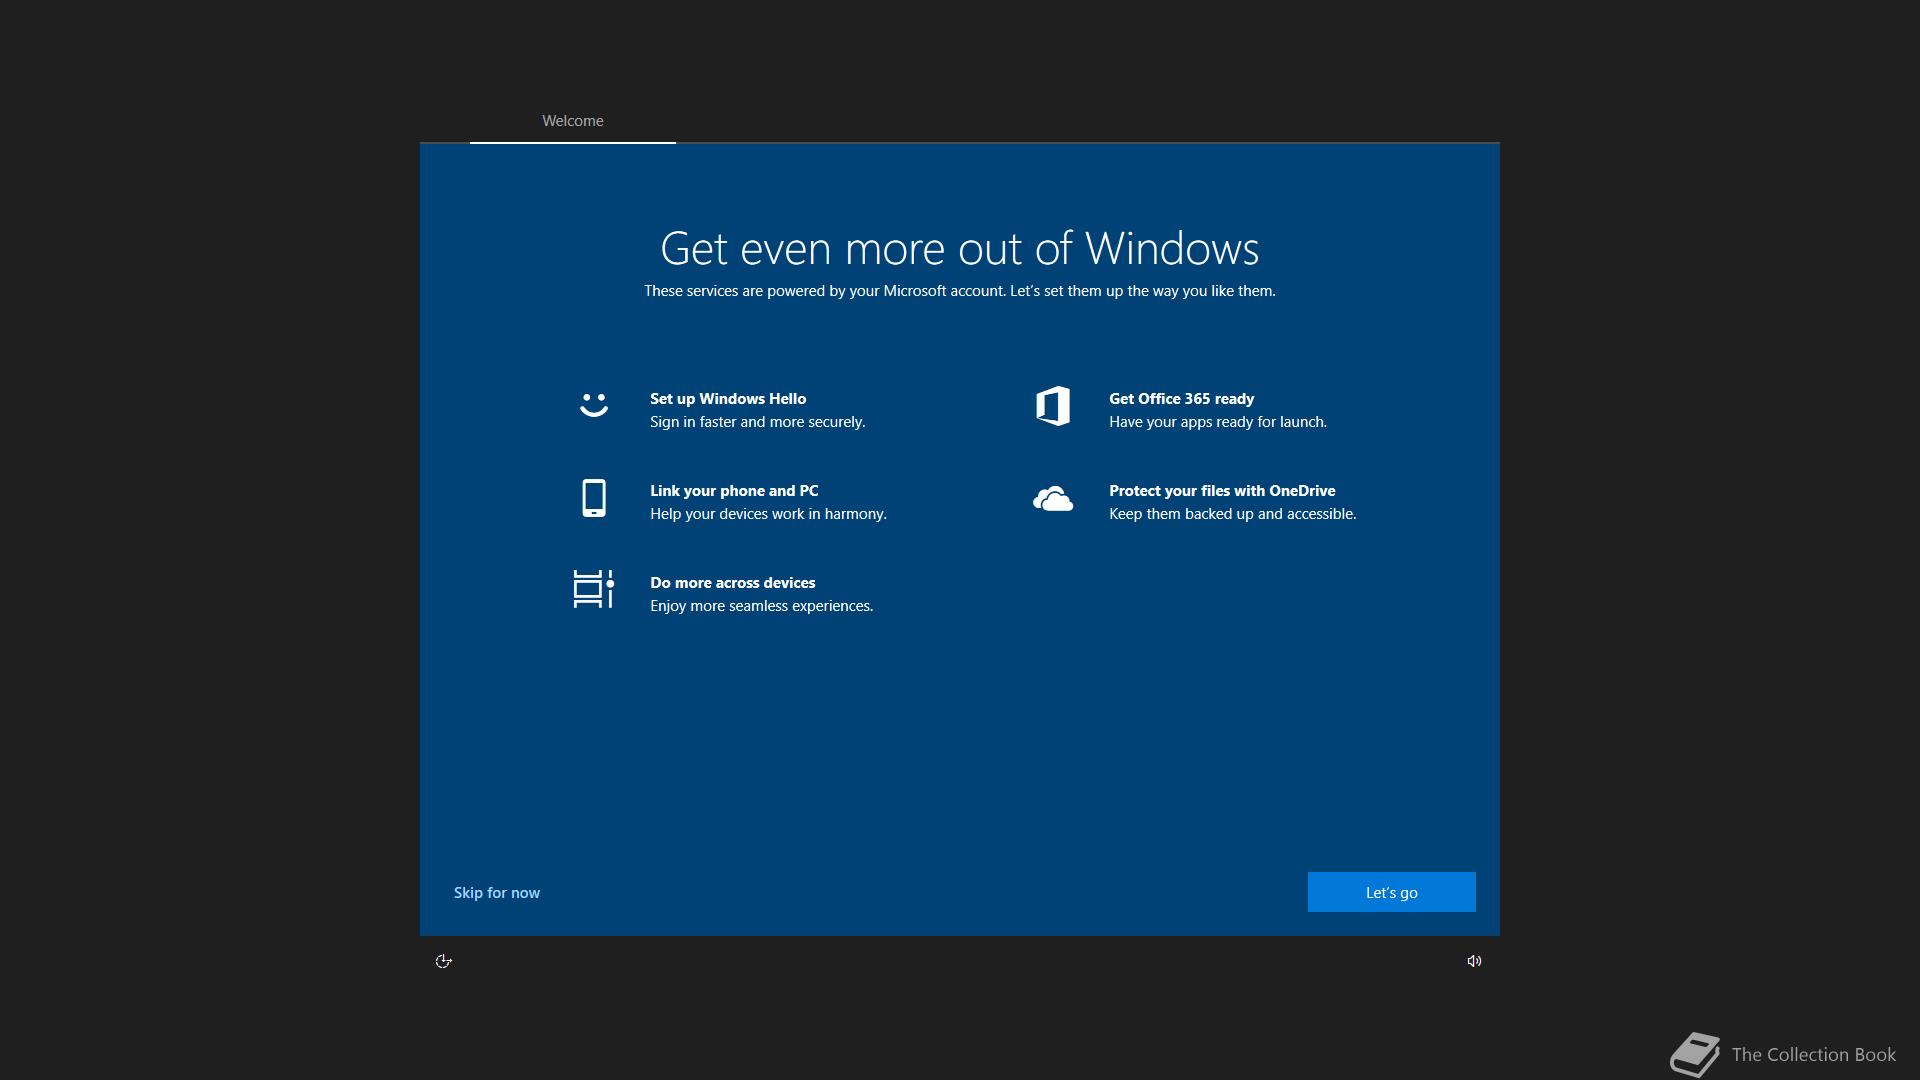Click the Office 365 logo icon
This screenshot has width=1920, height=1080.
click(1053, 406)
